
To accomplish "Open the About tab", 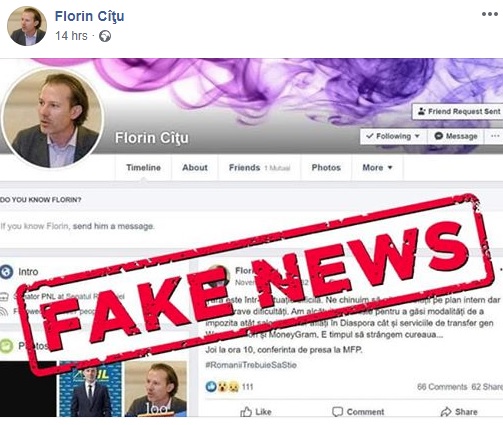I will (195, 168).
